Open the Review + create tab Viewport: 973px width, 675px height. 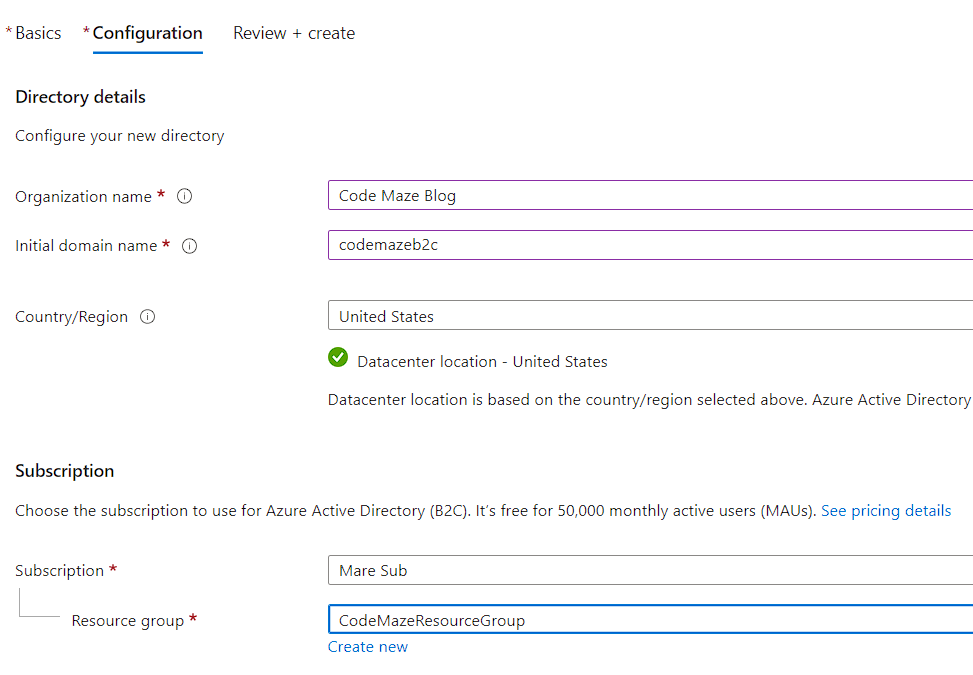[294, 33]
